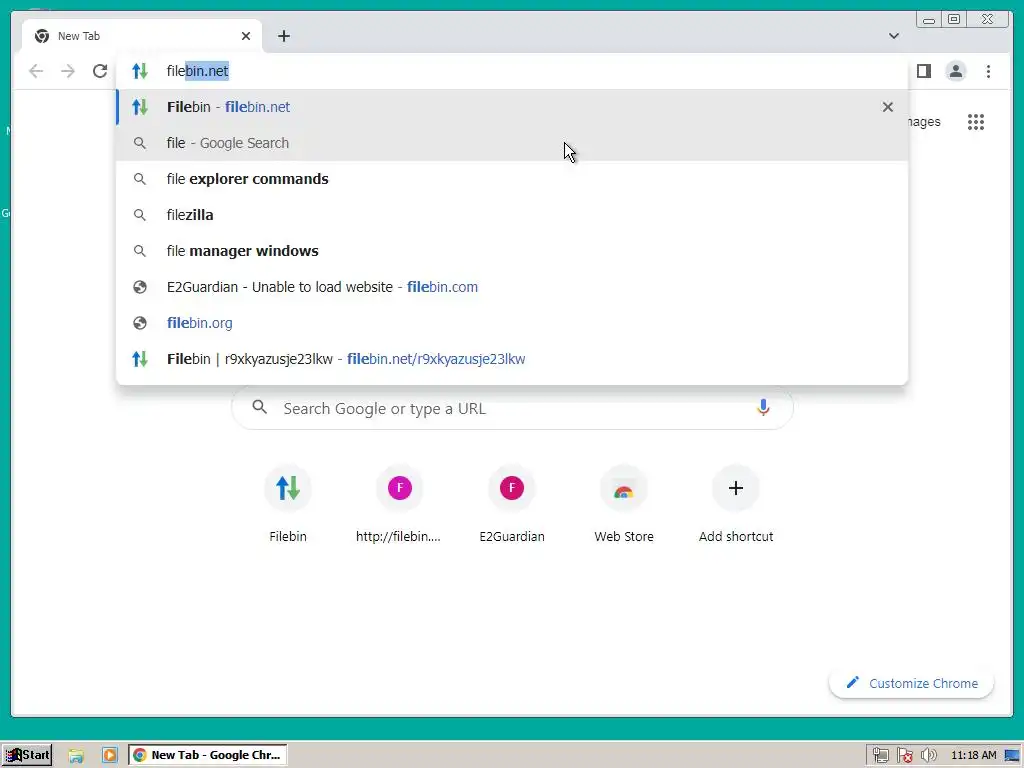Open the filebin.net/r9xkyazusje23lkw suggestion
Image resolution: width=1024 pixels, height=768 pixels.
(512, 358)
